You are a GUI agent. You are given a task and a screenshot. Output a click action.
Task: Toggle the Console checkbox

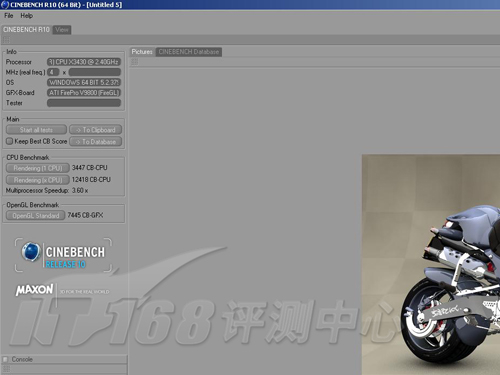coord(5,359)
